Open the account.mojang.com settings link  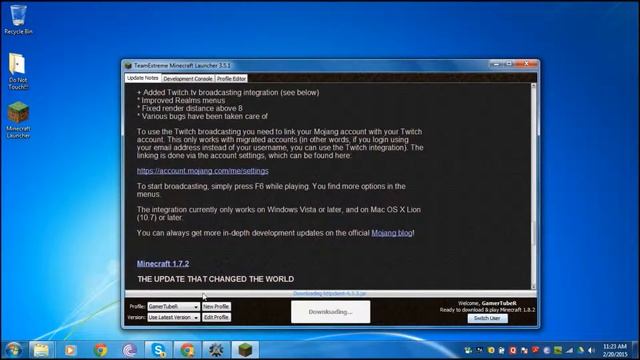point(202,171)
